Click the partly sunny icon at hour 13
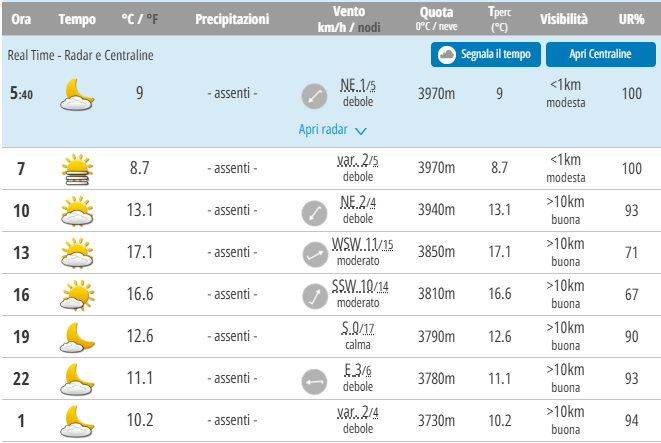The image size is (661, 443). tap(76, 252)
